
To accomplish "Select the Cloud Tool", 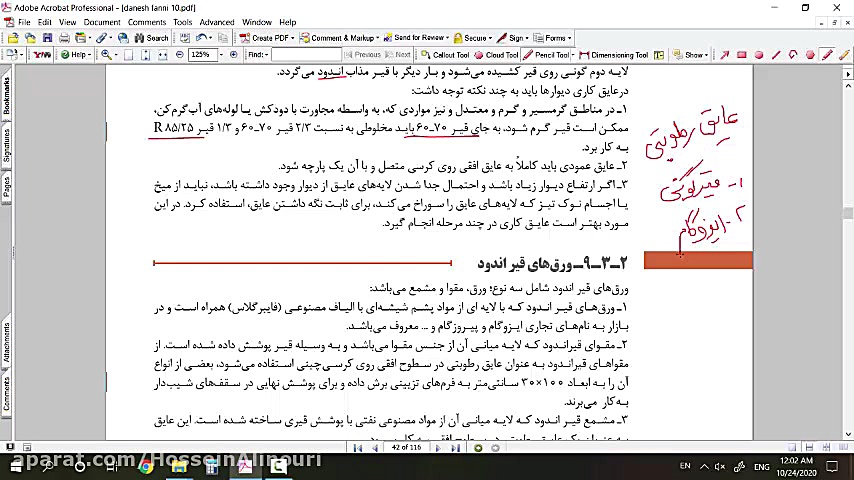I will point(496,54).
